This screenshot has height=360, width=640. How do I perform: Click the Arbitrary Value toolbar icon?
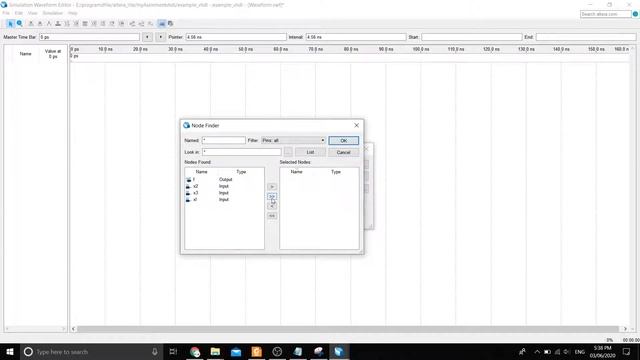point(112,24)
